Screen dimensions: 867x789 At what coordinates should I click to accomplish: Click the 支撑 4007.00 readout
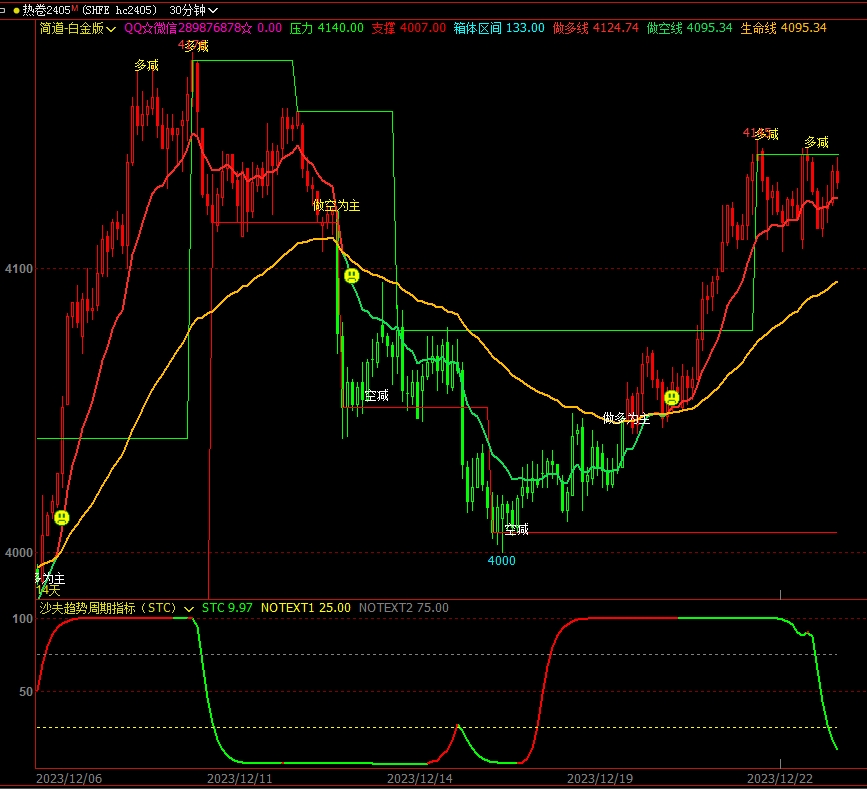point(408,28)
